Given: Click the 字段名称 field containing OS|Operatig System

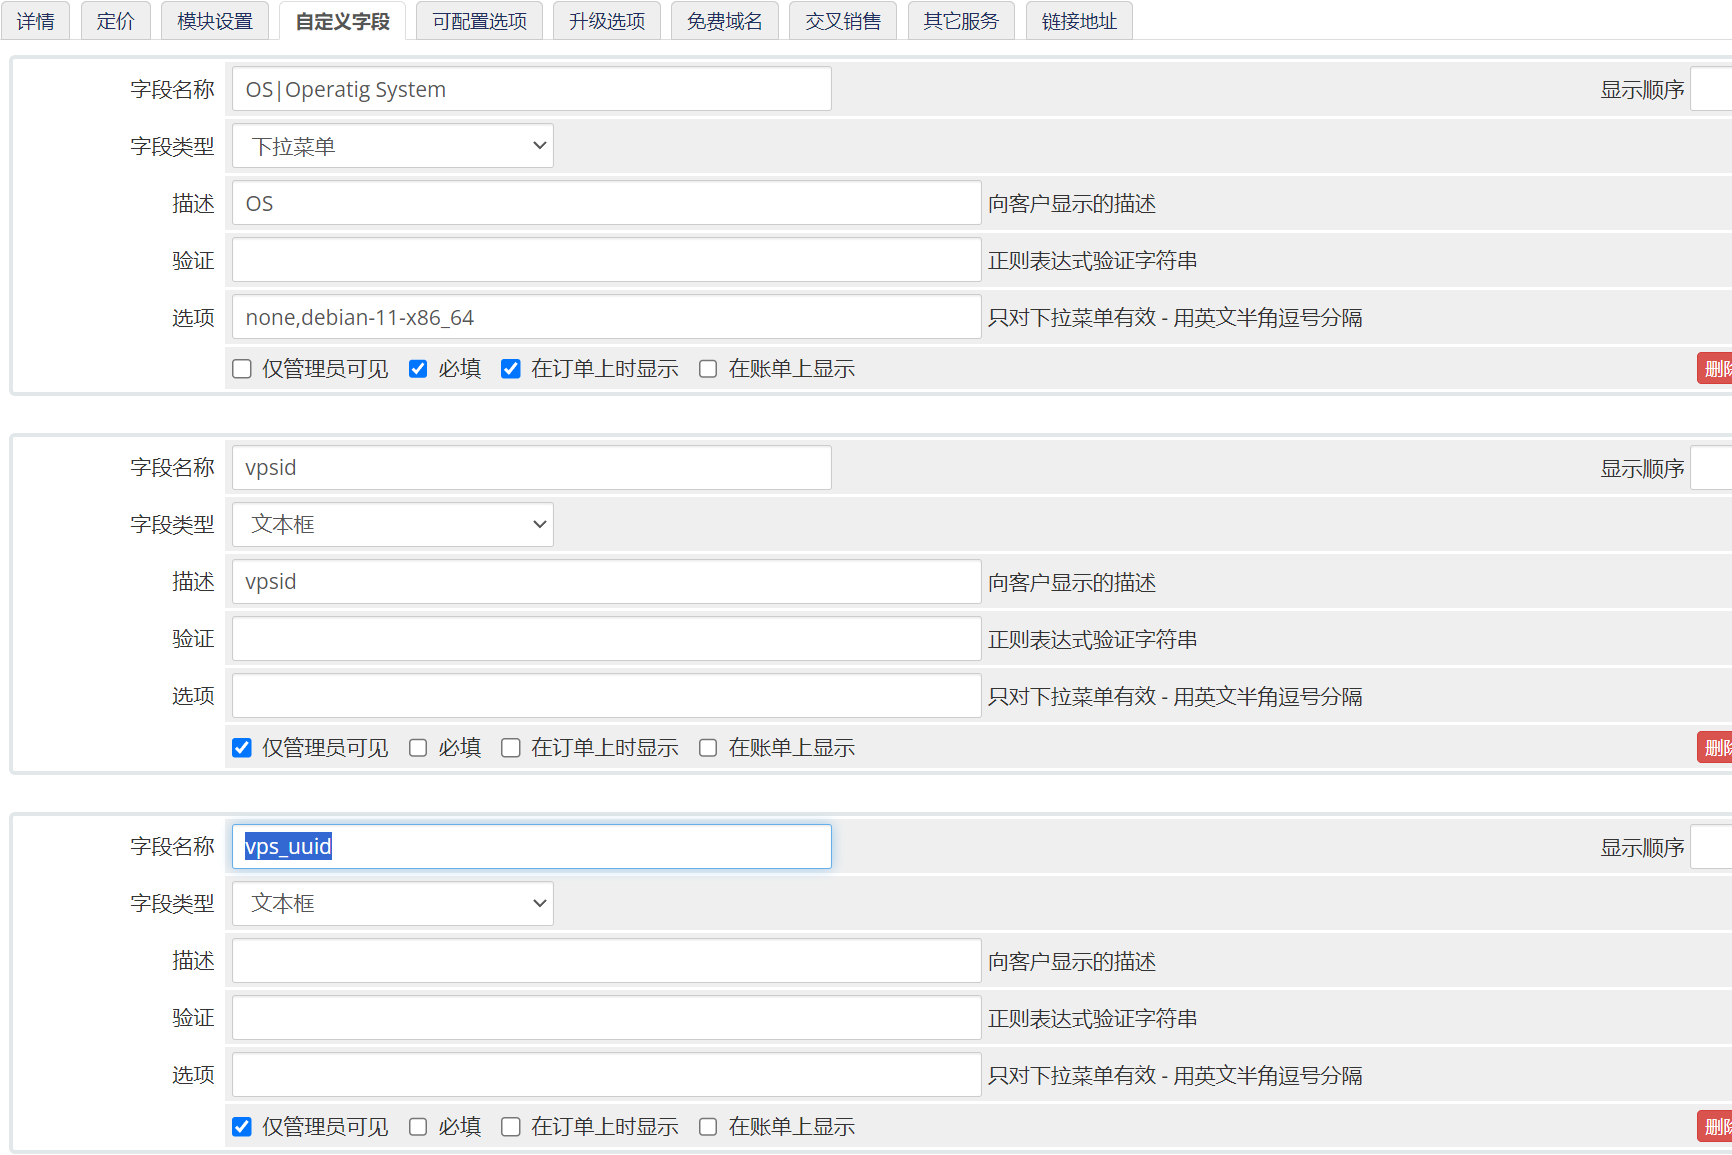Looking at the screenshot, I should 532,89.
